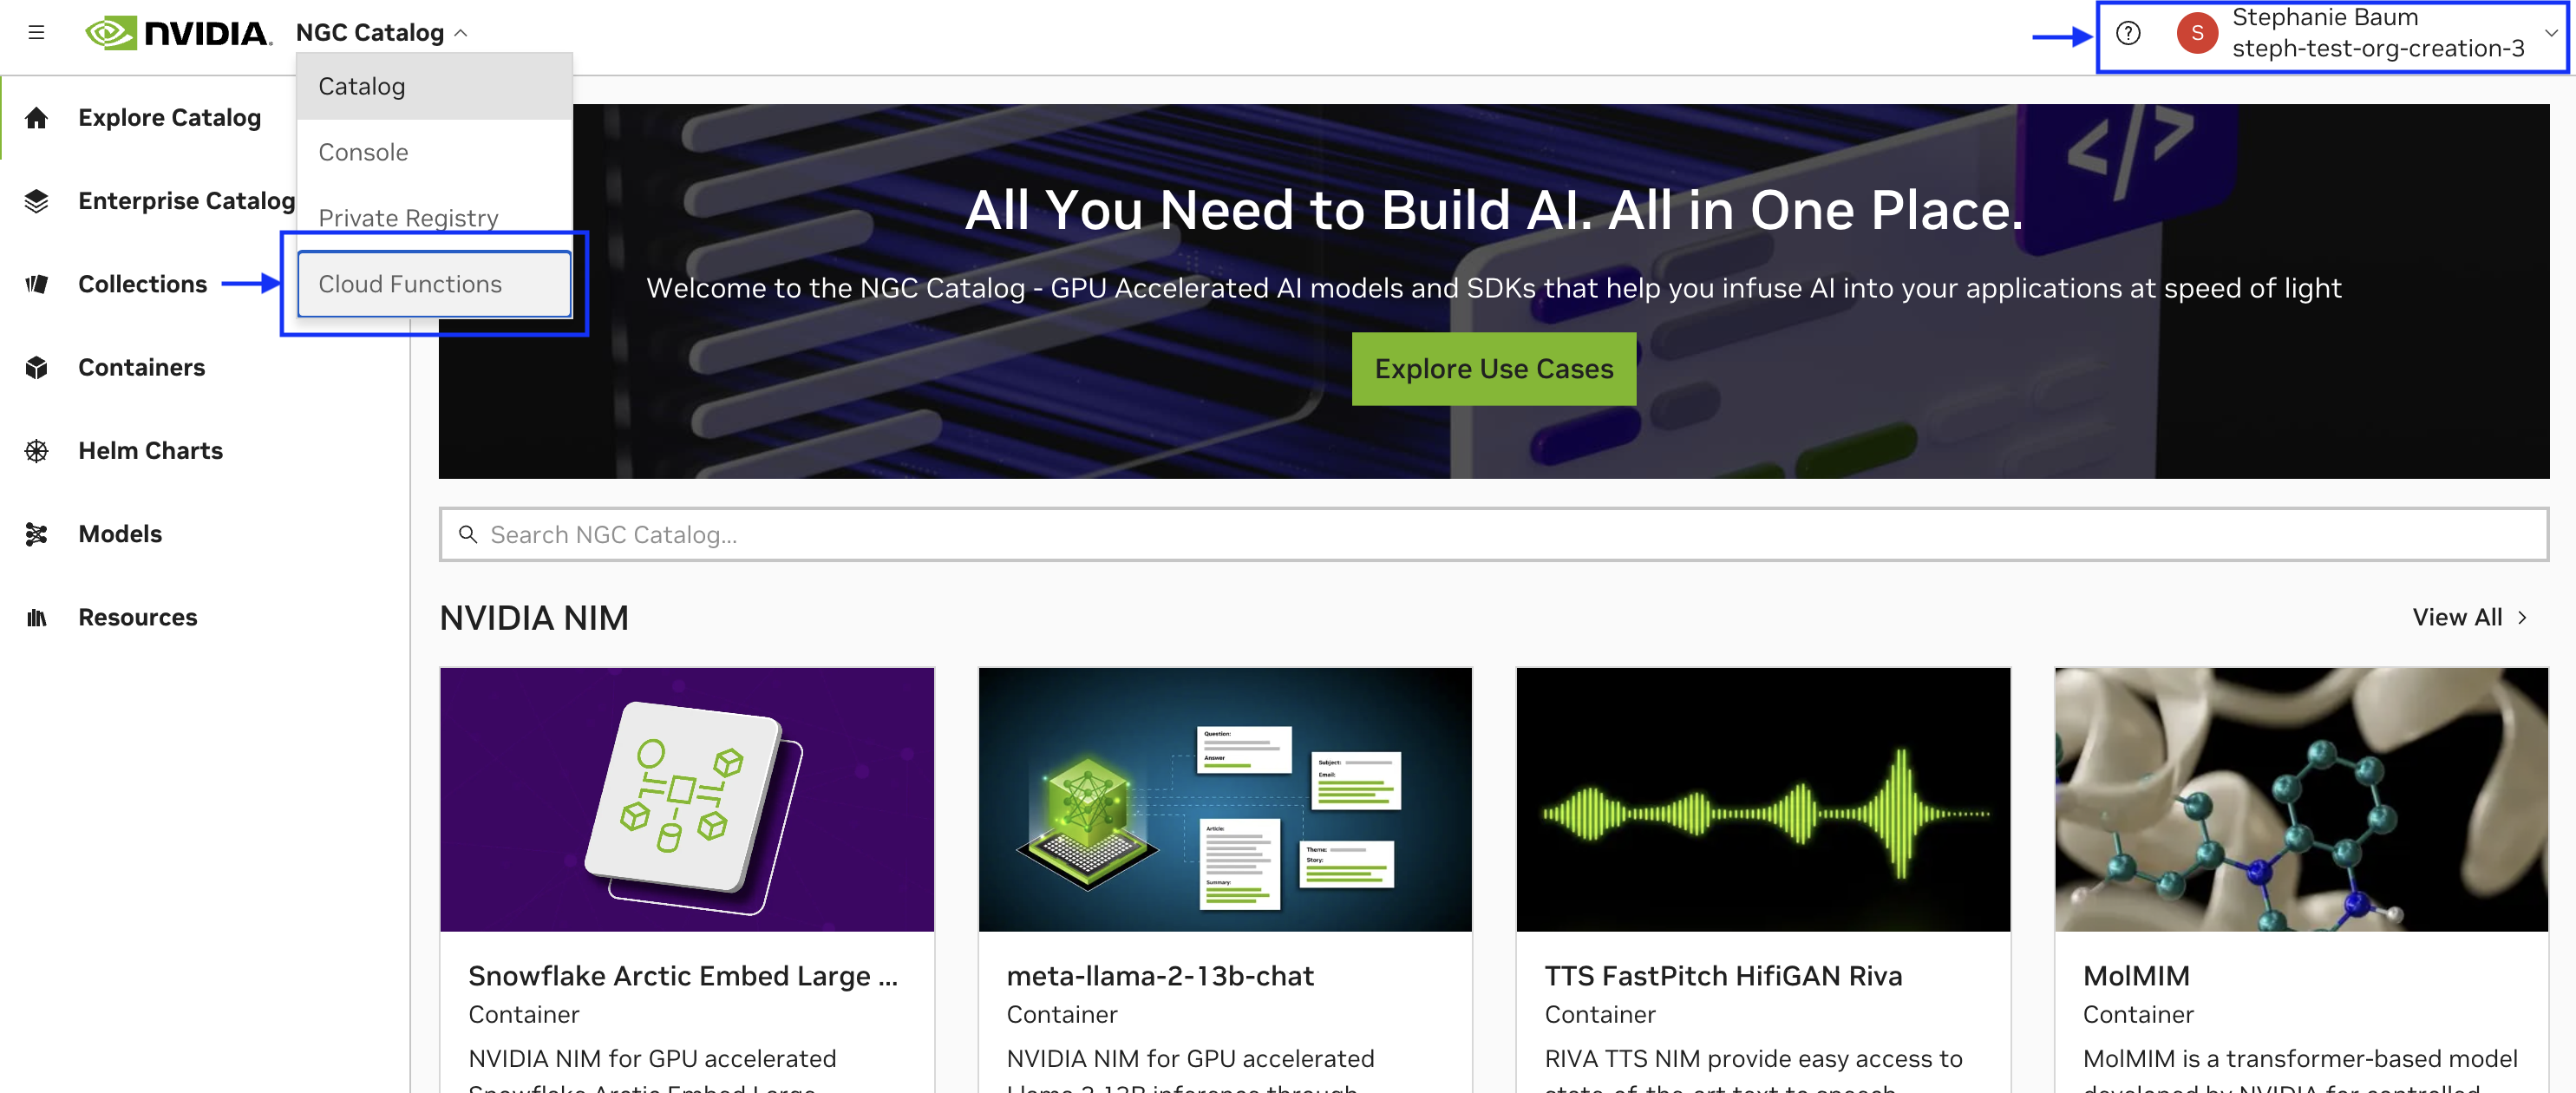Click the Resources library icon
The width and height of the screenshot is (2576, 1093).
click(37, 617)
